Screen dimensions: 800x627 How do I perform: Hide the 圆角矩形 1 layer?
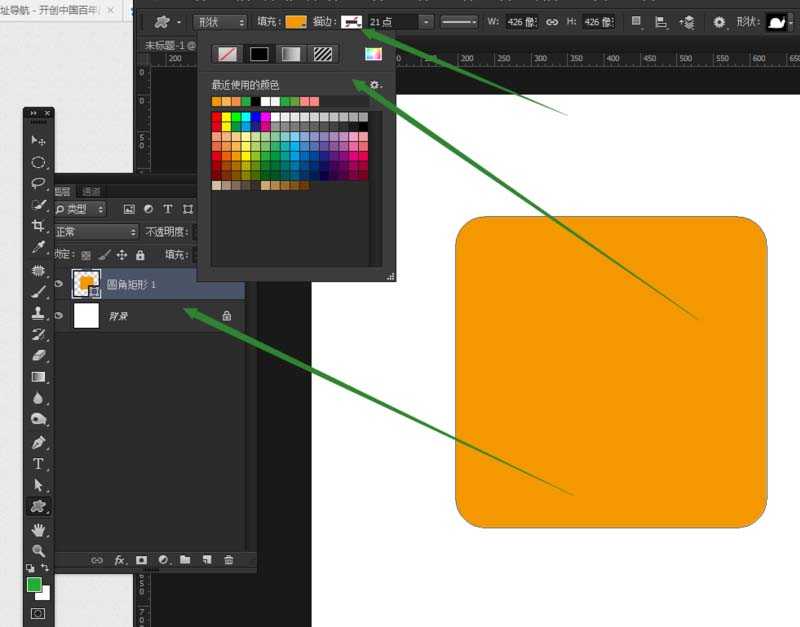59,285
